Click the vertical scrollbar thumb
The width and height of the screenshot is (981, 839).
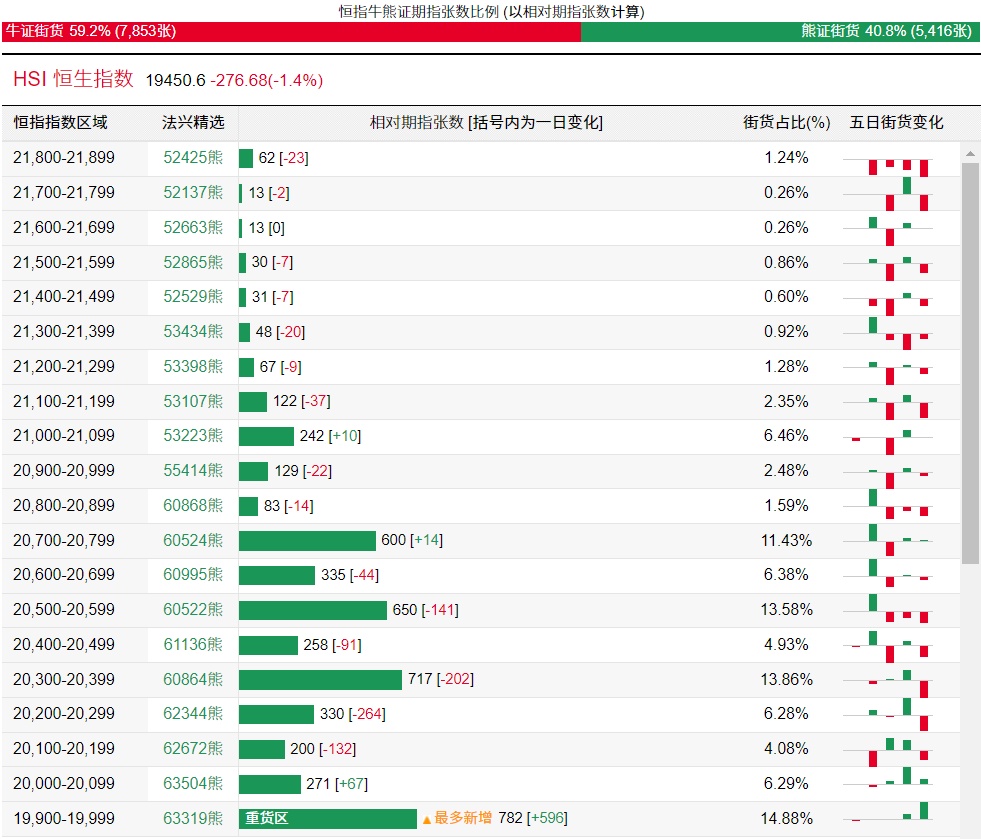click(970, 363)
